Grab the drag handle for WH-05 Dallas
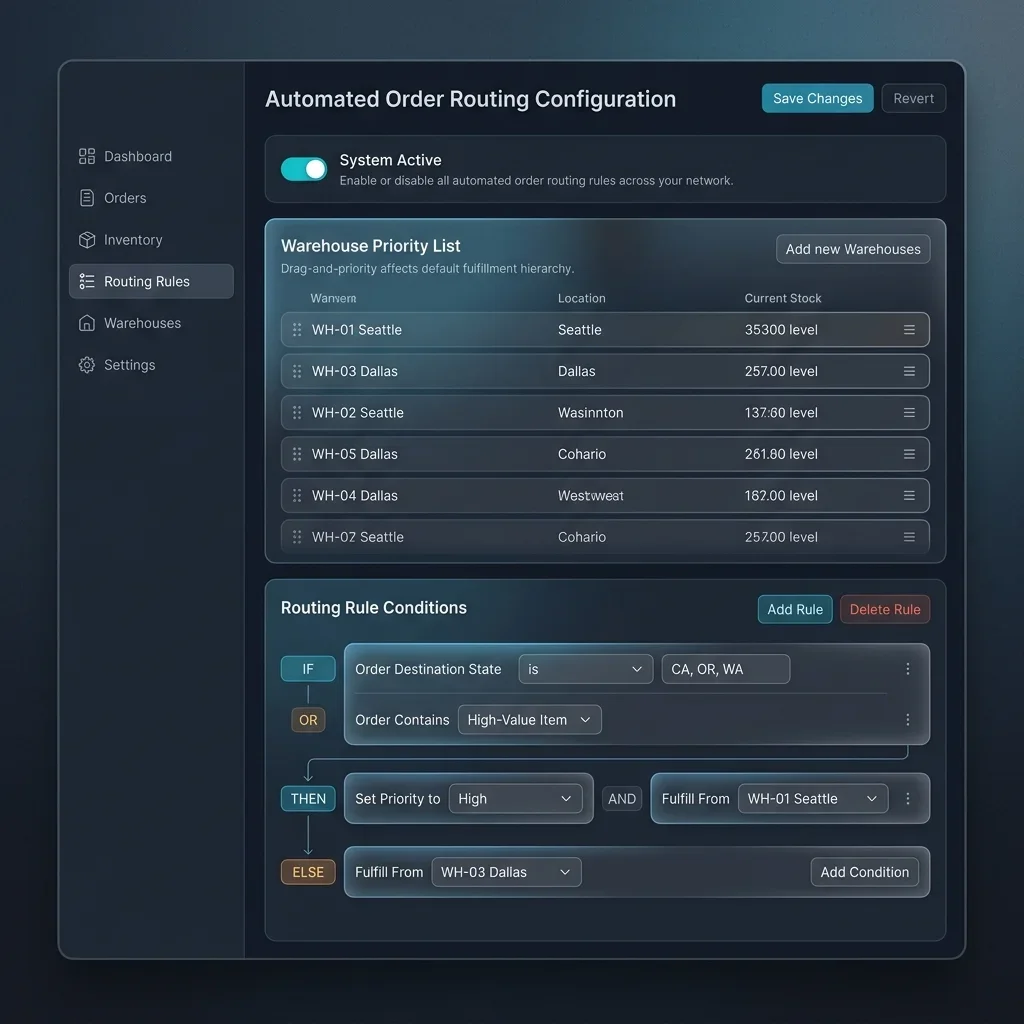The width and height of the screenshot is (1024, 1024). tap(297, 454)
